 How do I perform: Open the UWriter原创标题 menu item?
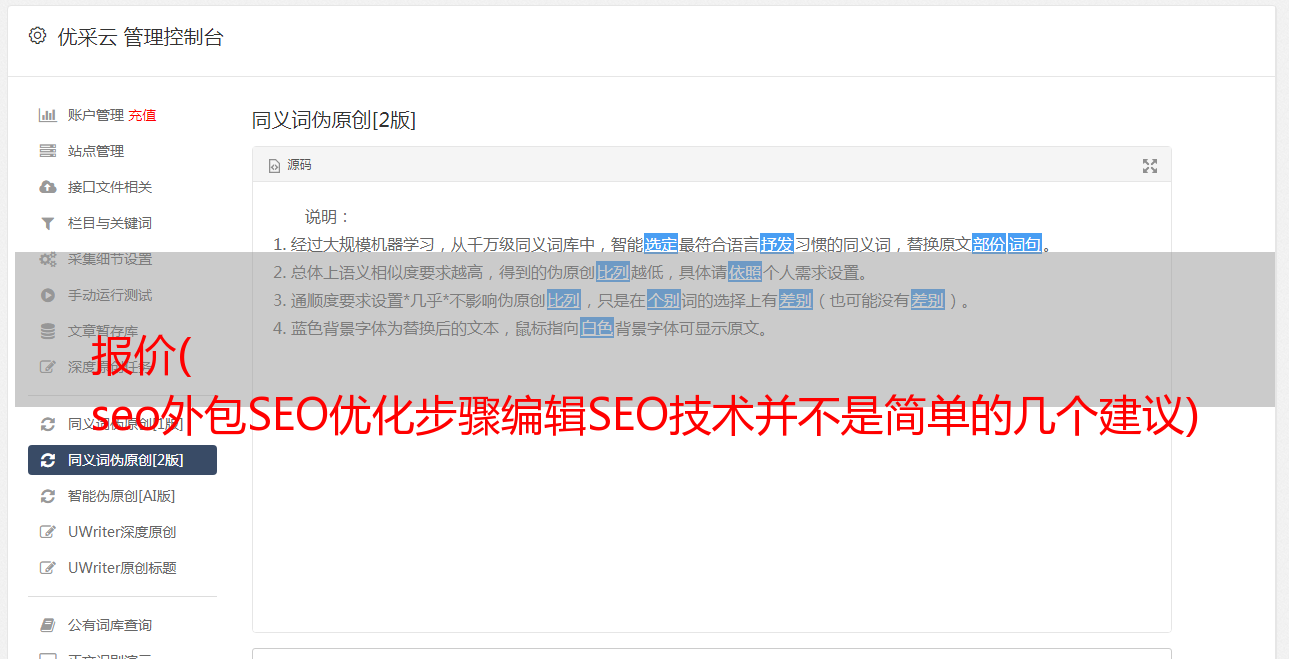pos(122,568)
